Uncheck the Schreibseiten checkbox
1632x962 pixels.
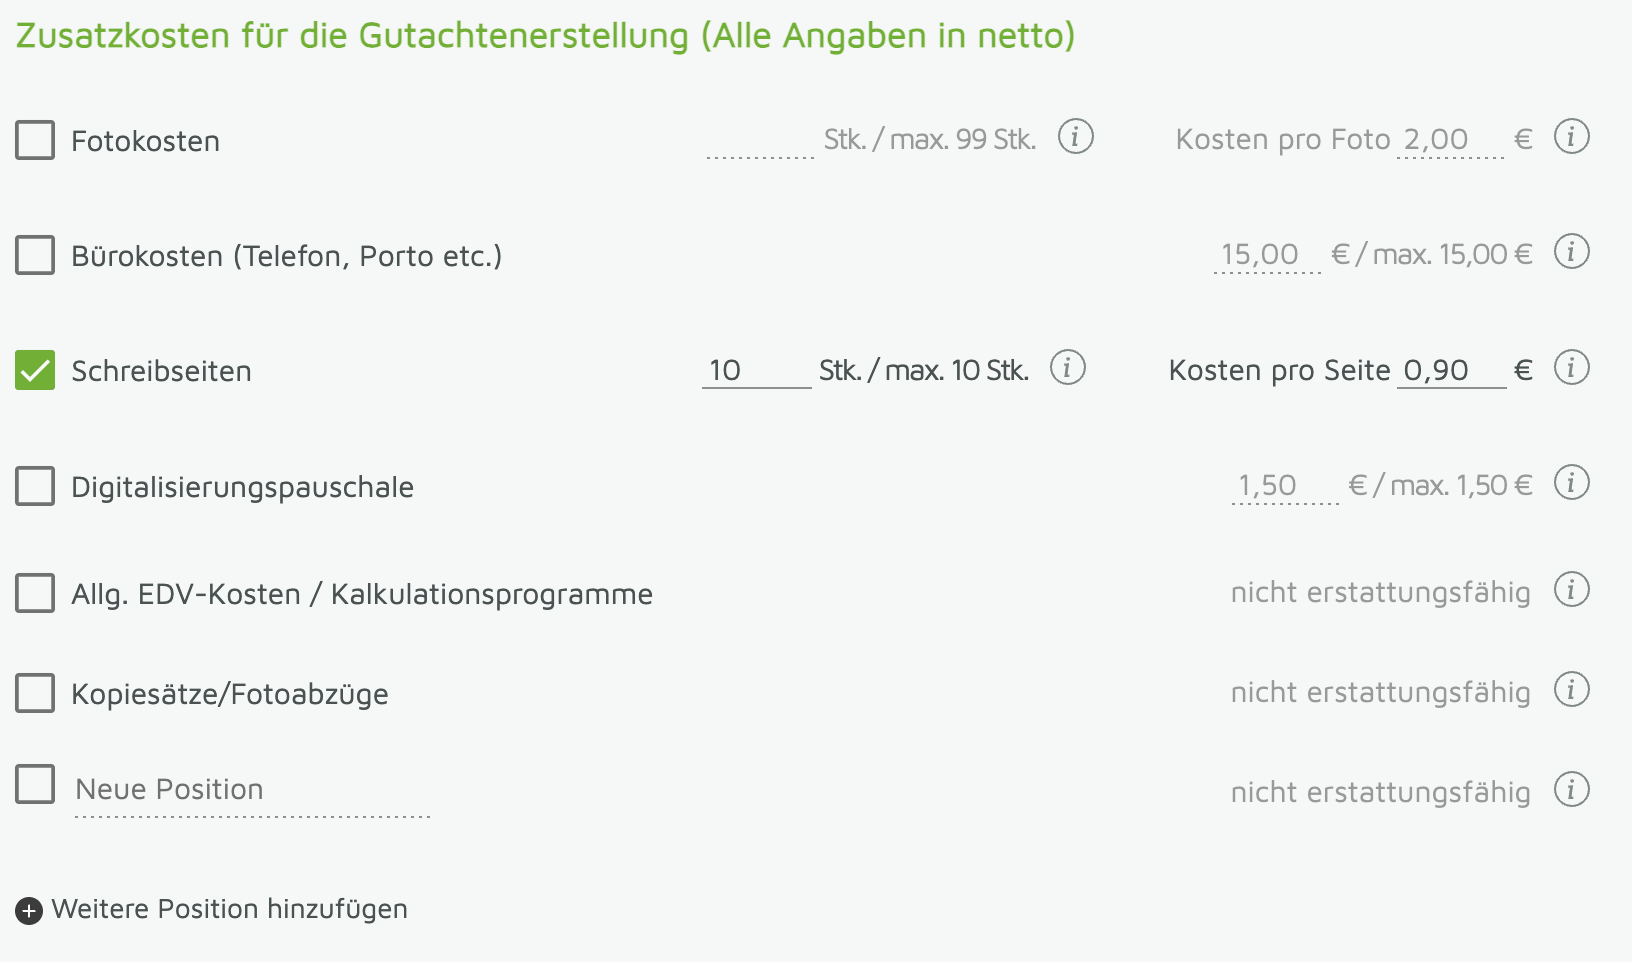pyautogui.click(x=35, y=370)
